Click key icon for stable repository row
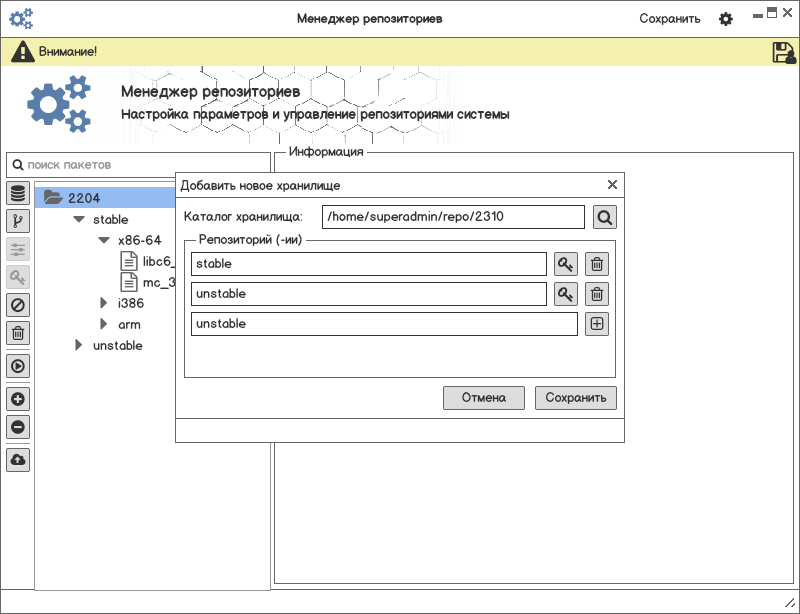Screen dimensions: 800x614 (x=566, y=264)
